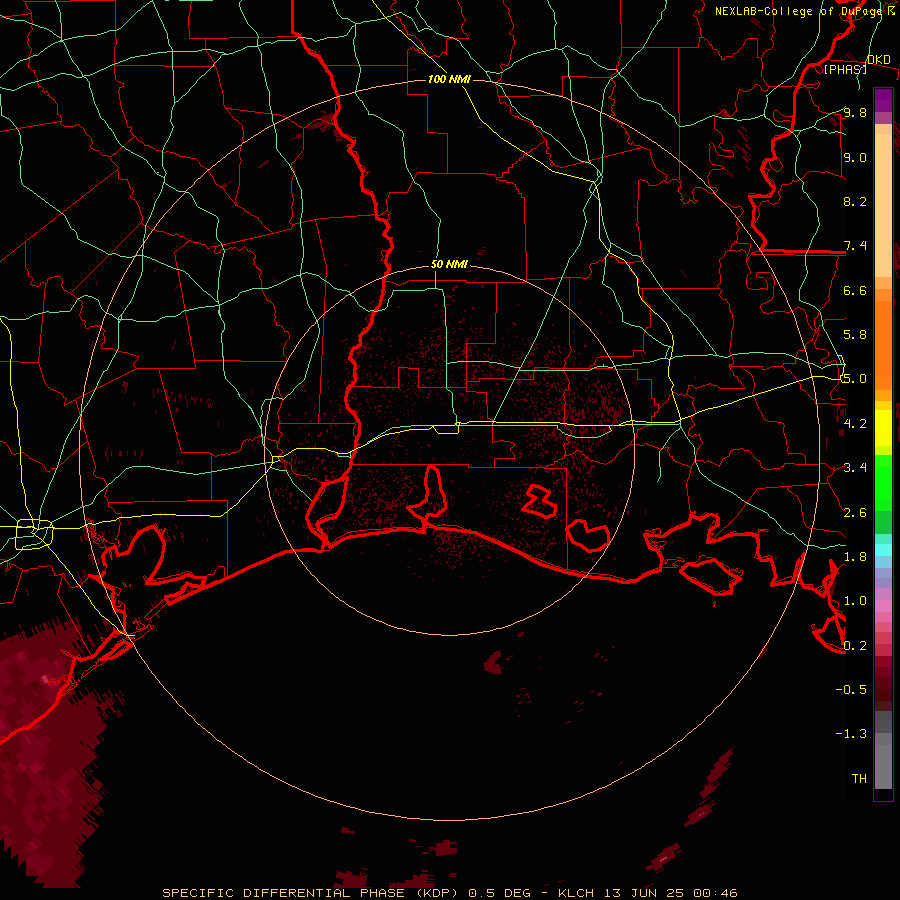Click the 1.8 value on color scale
900x900 pixels.
click(855, 556)
